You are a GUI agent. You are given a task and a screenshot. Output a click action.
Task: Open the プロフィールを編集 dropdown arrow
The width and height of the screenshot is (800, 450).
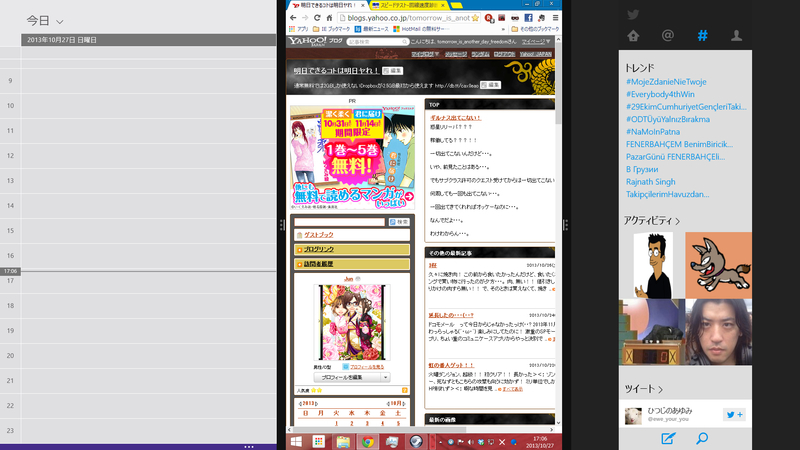coord(385,378)
